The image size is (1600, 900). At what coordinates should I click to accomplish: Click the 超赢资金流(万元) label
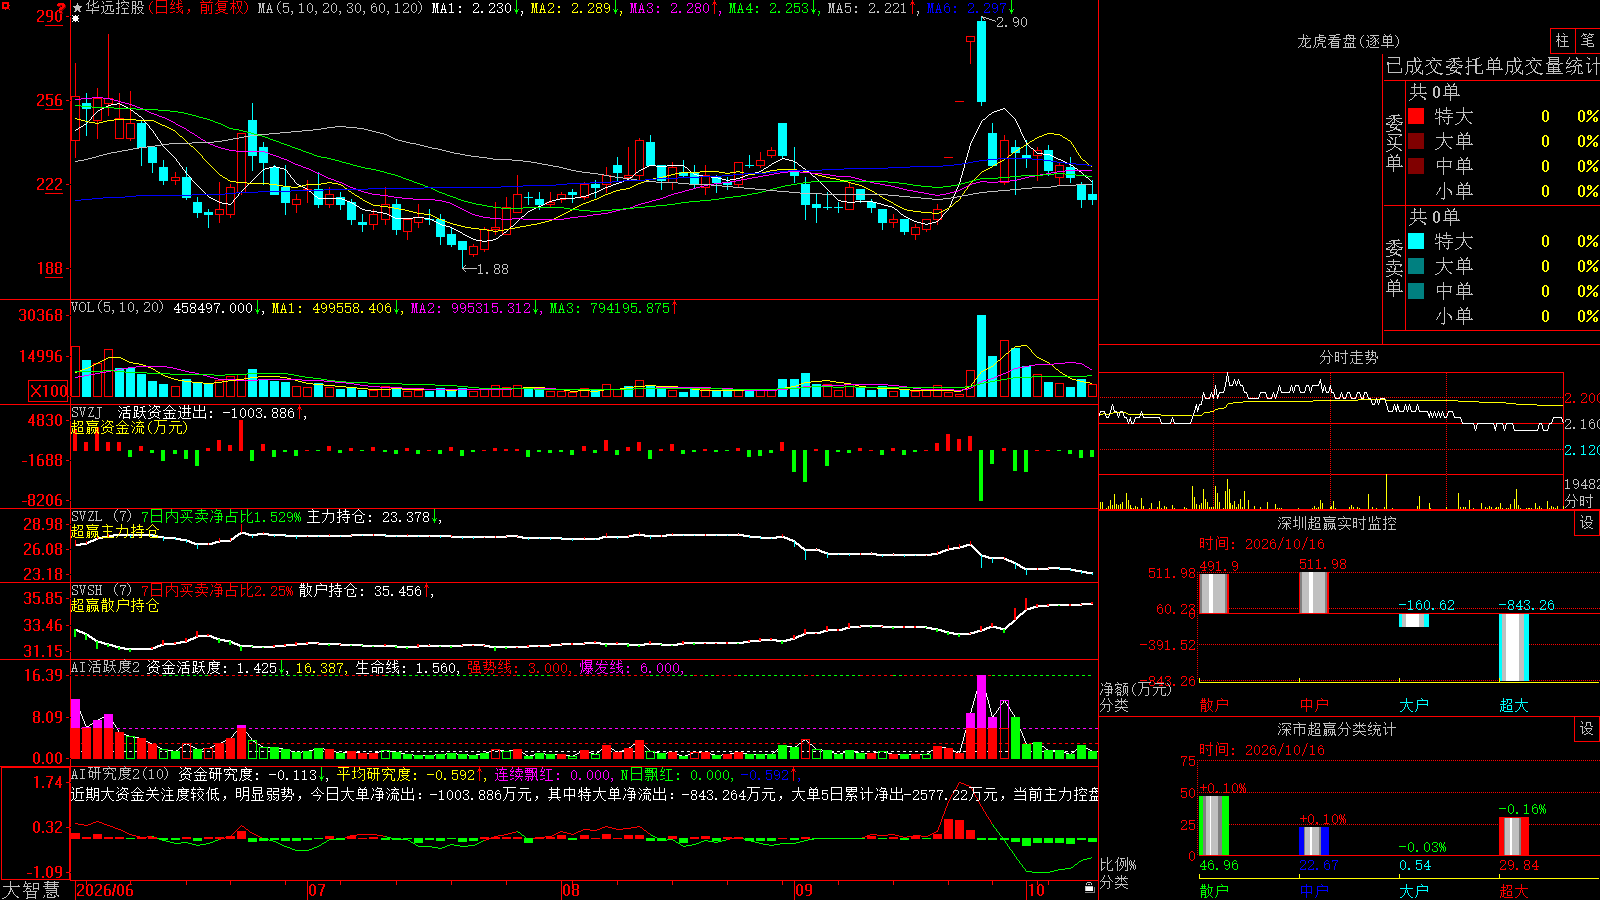pyautogui.click(x=129, y=427)
